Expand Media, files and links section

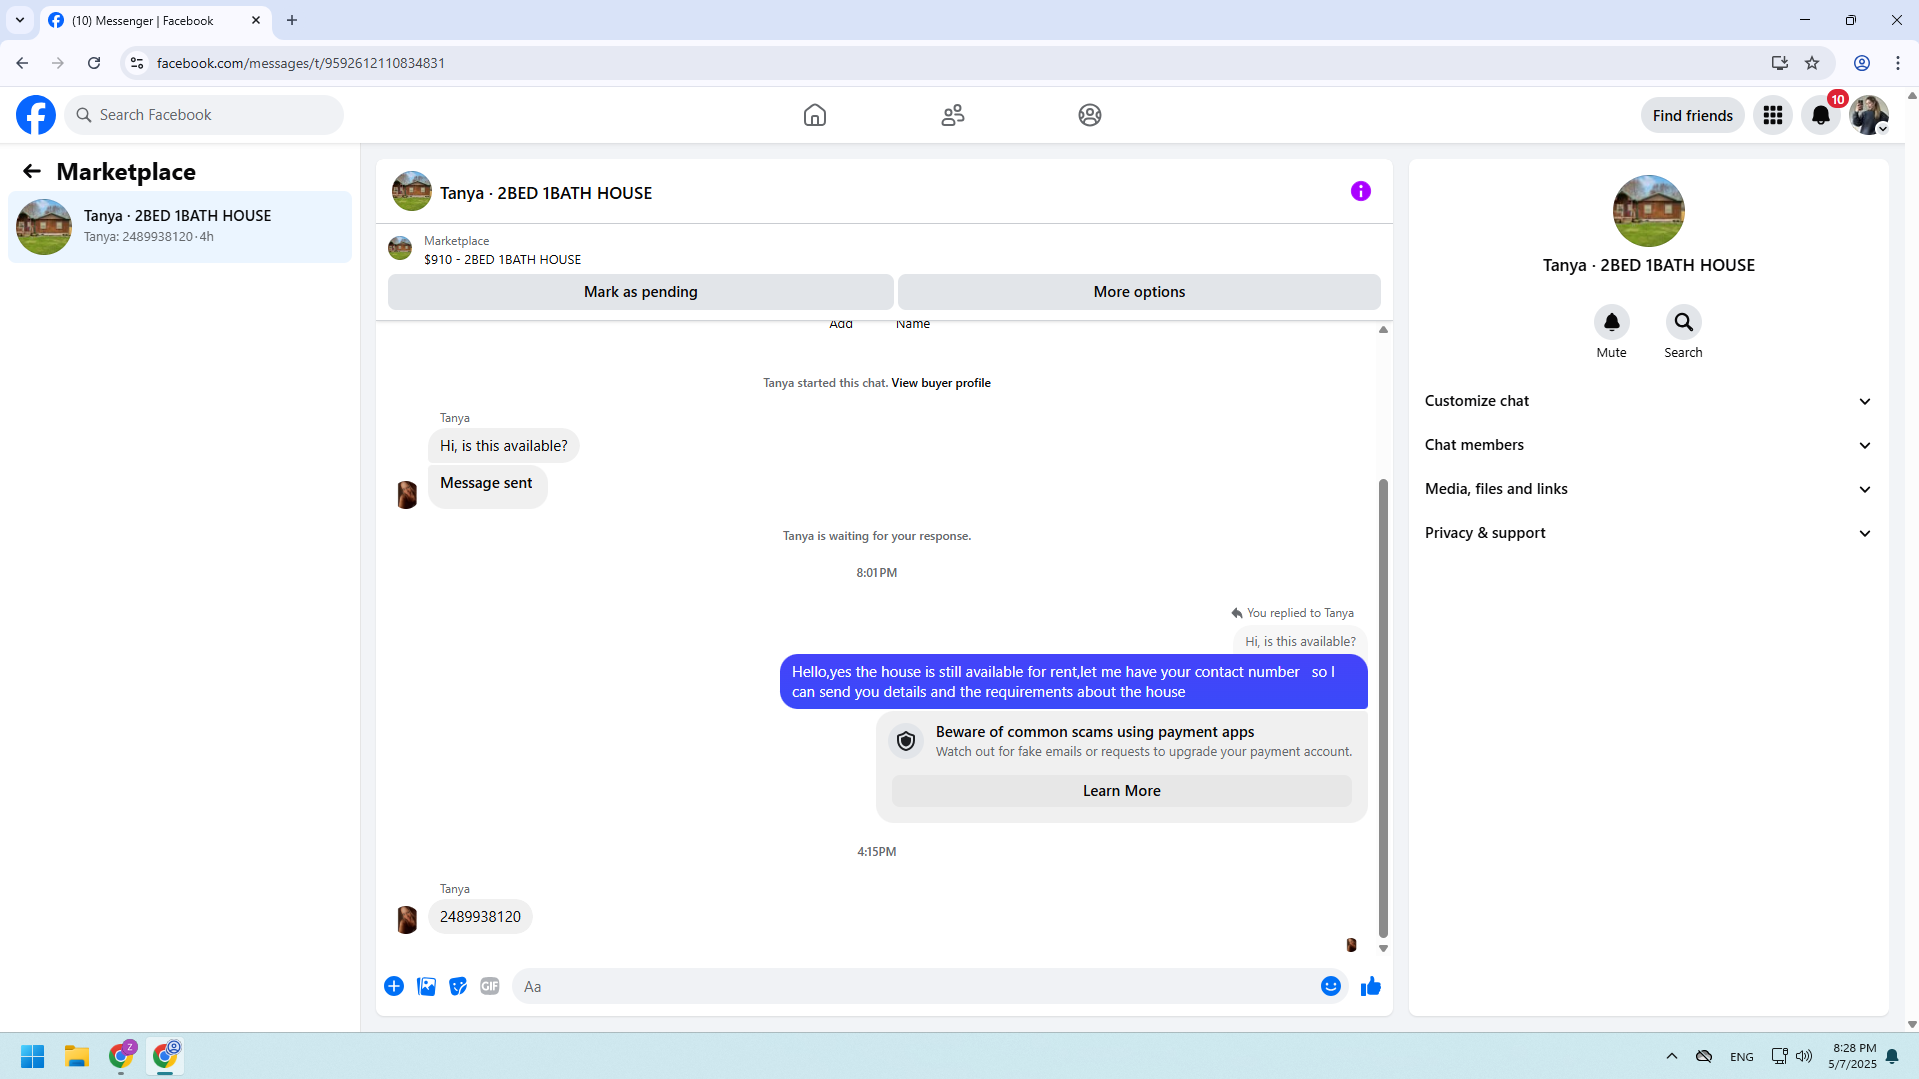[1648, 489]
